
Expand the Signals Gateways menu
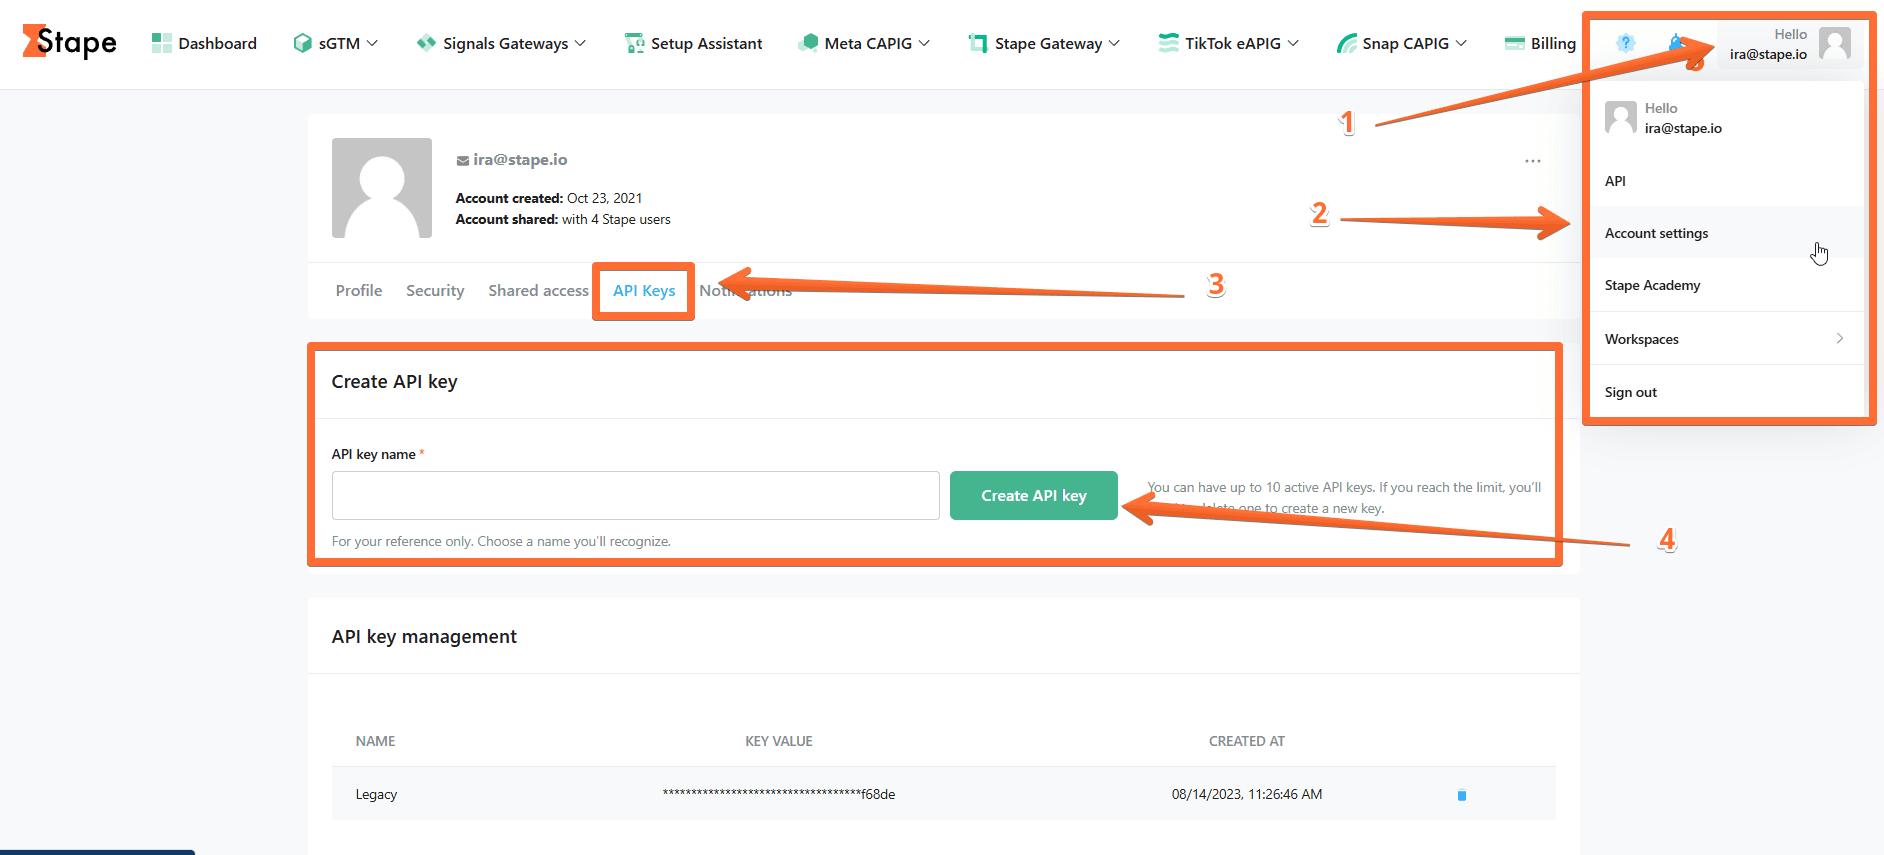(502, 43)
